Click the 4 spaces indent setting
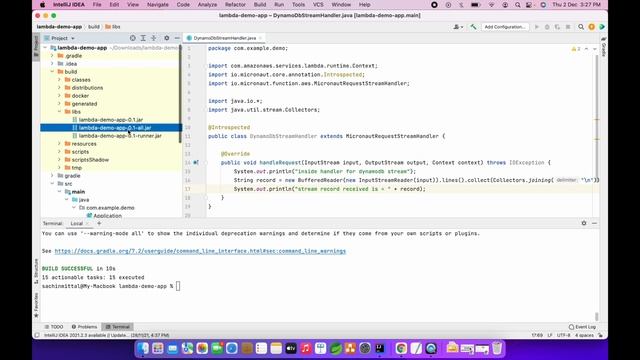This screenshot has width=640, height=360. 584,335
